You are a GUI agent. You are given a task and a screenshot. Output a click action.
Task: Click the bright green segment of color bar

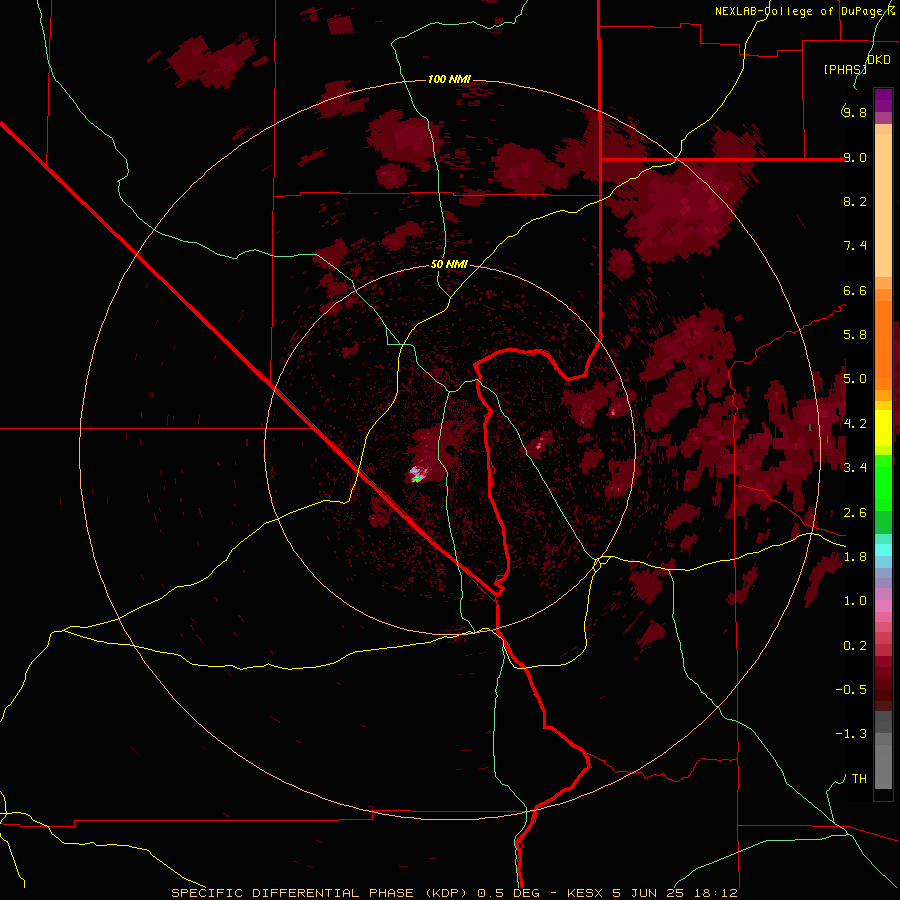tap(883, 483)
